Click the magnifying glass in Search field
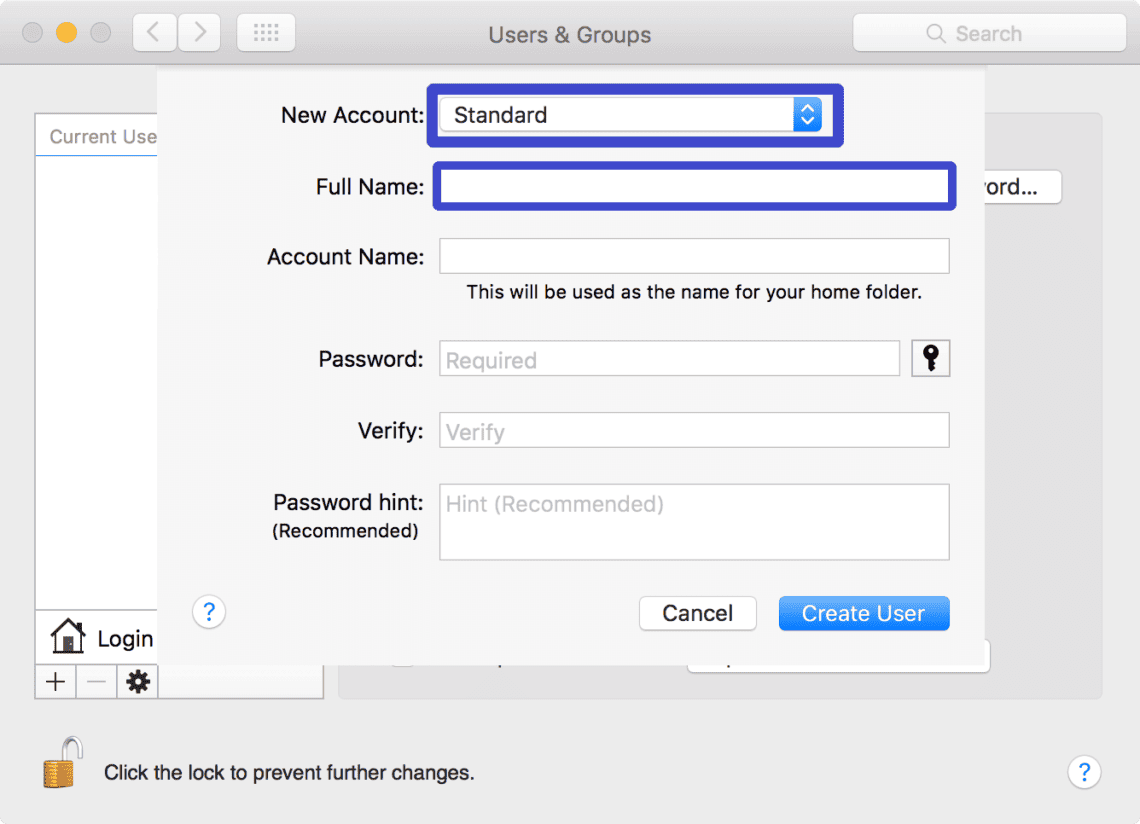This screenshot has height=824, width=1140. click(x=937, y=33)
